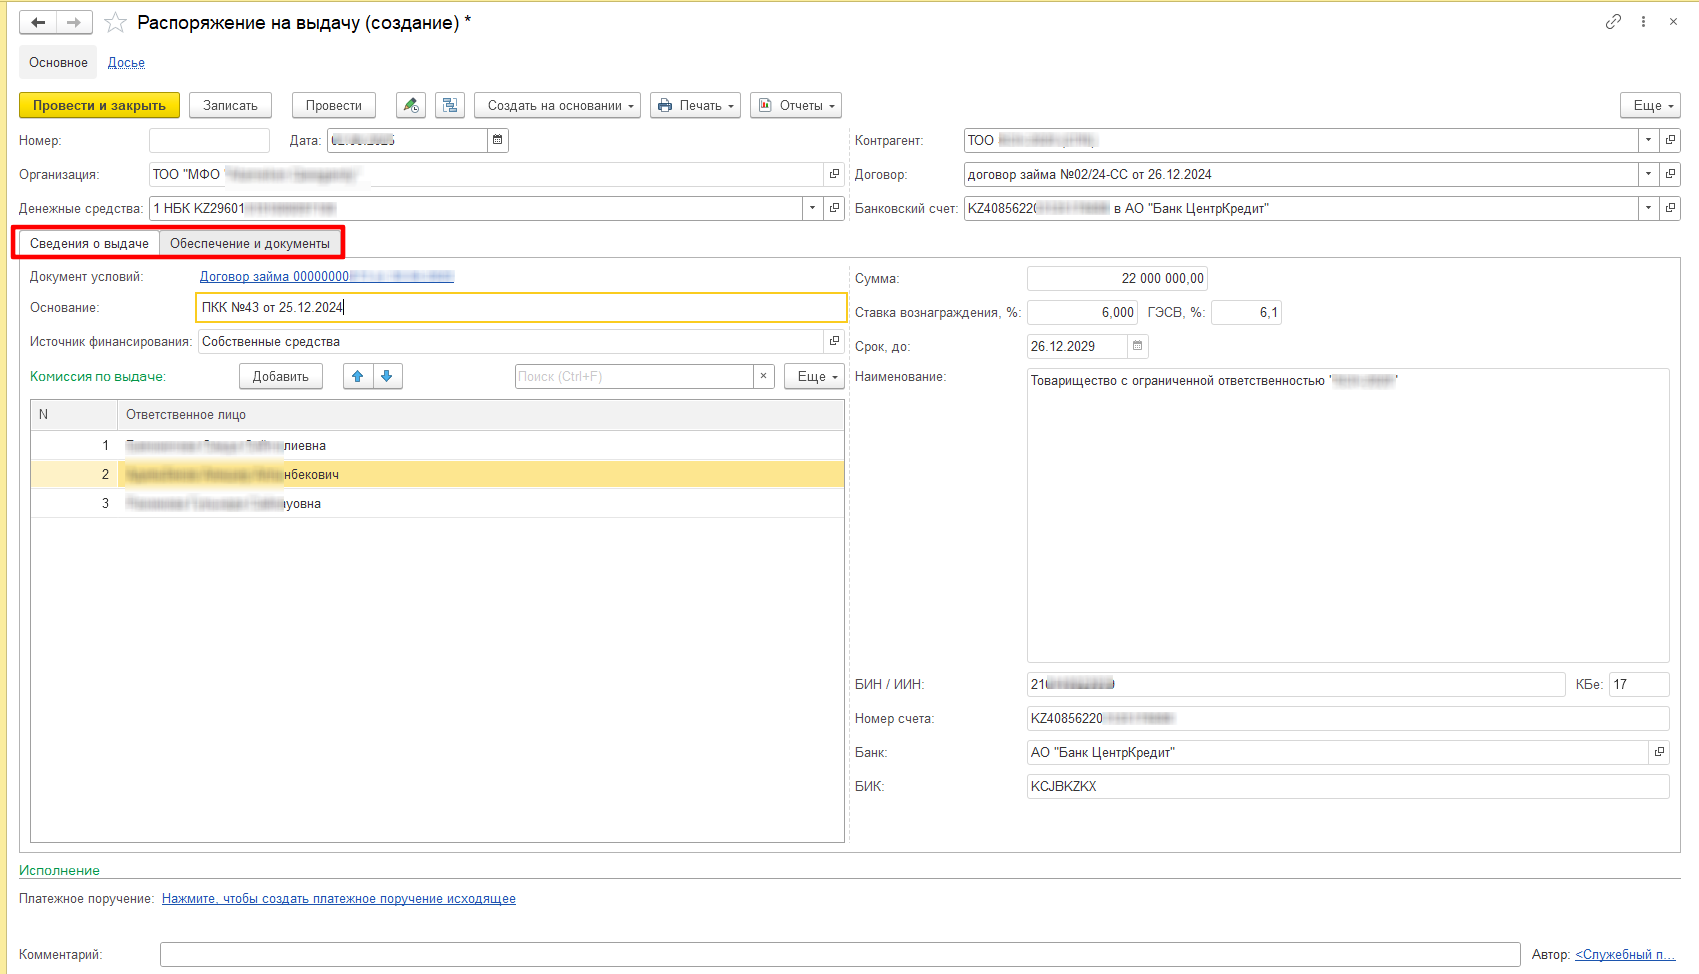Click the Записать button
1699x974 pixels.
pyautogui.click(x=230, y=105)
